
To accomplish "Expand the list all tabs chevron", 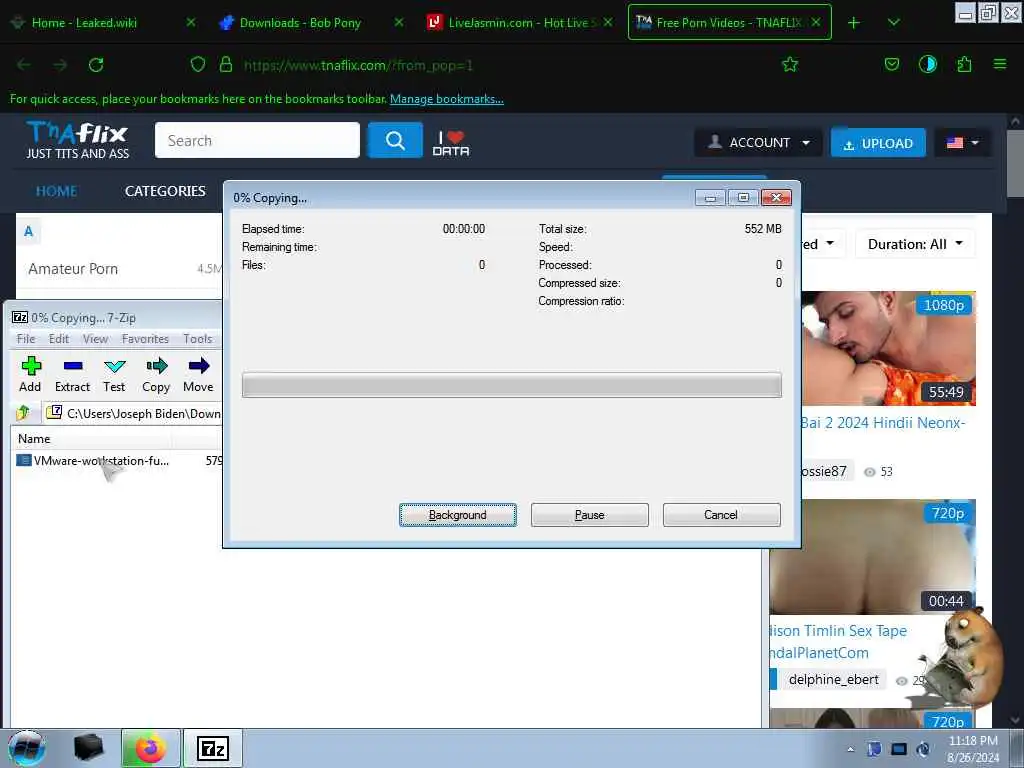I will 893,23.
